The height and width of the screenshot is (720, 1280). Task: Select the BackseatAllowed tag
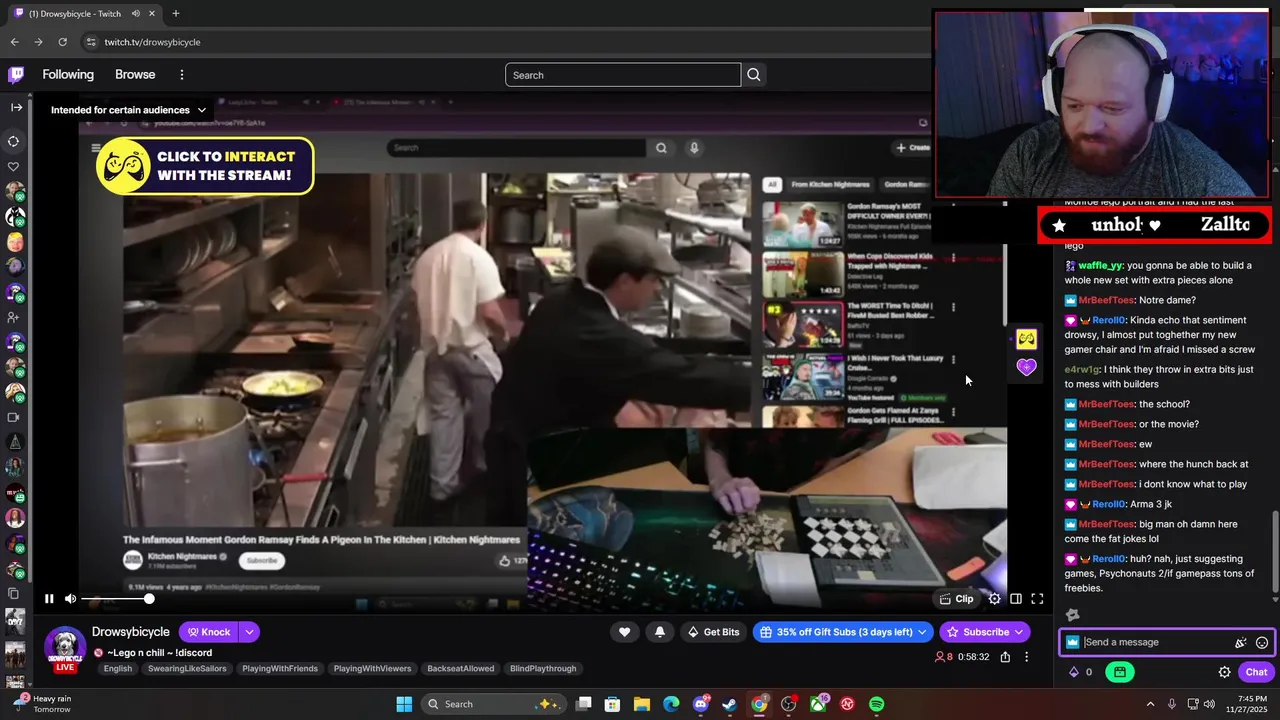[461, 669]
